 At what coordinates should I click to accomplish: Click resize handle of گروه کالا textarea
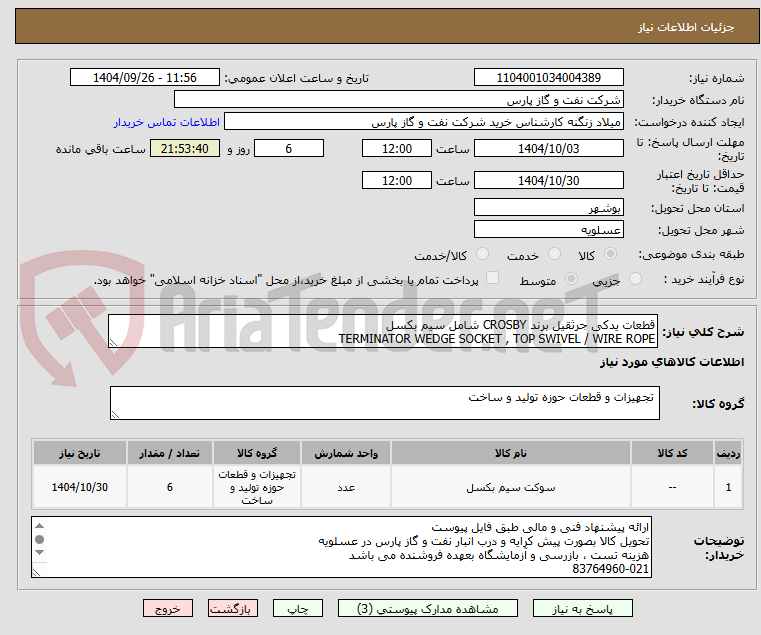(115, 415)
